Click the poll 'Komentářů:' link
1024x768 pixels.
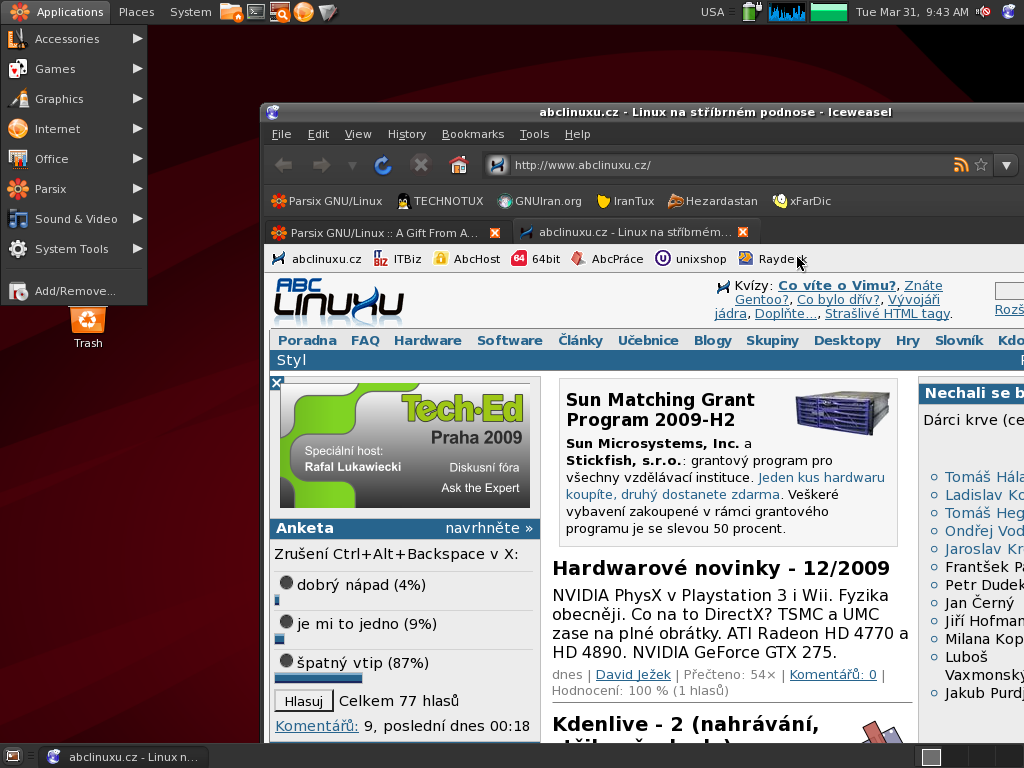coord(317,726)
